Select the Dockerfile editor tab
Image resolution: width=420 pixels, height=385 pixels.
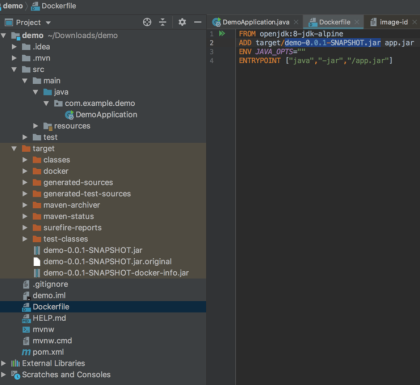(334, 22)
